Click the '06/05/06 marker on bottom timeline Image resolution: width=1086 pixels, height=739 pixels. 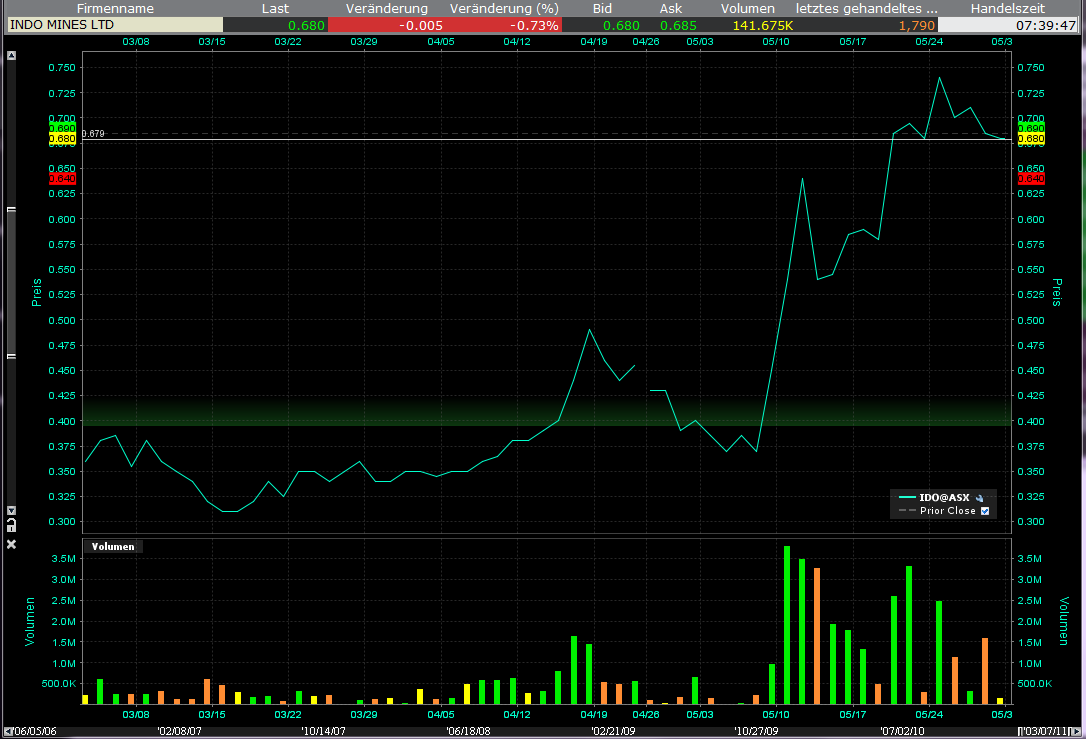coord(34,731)
